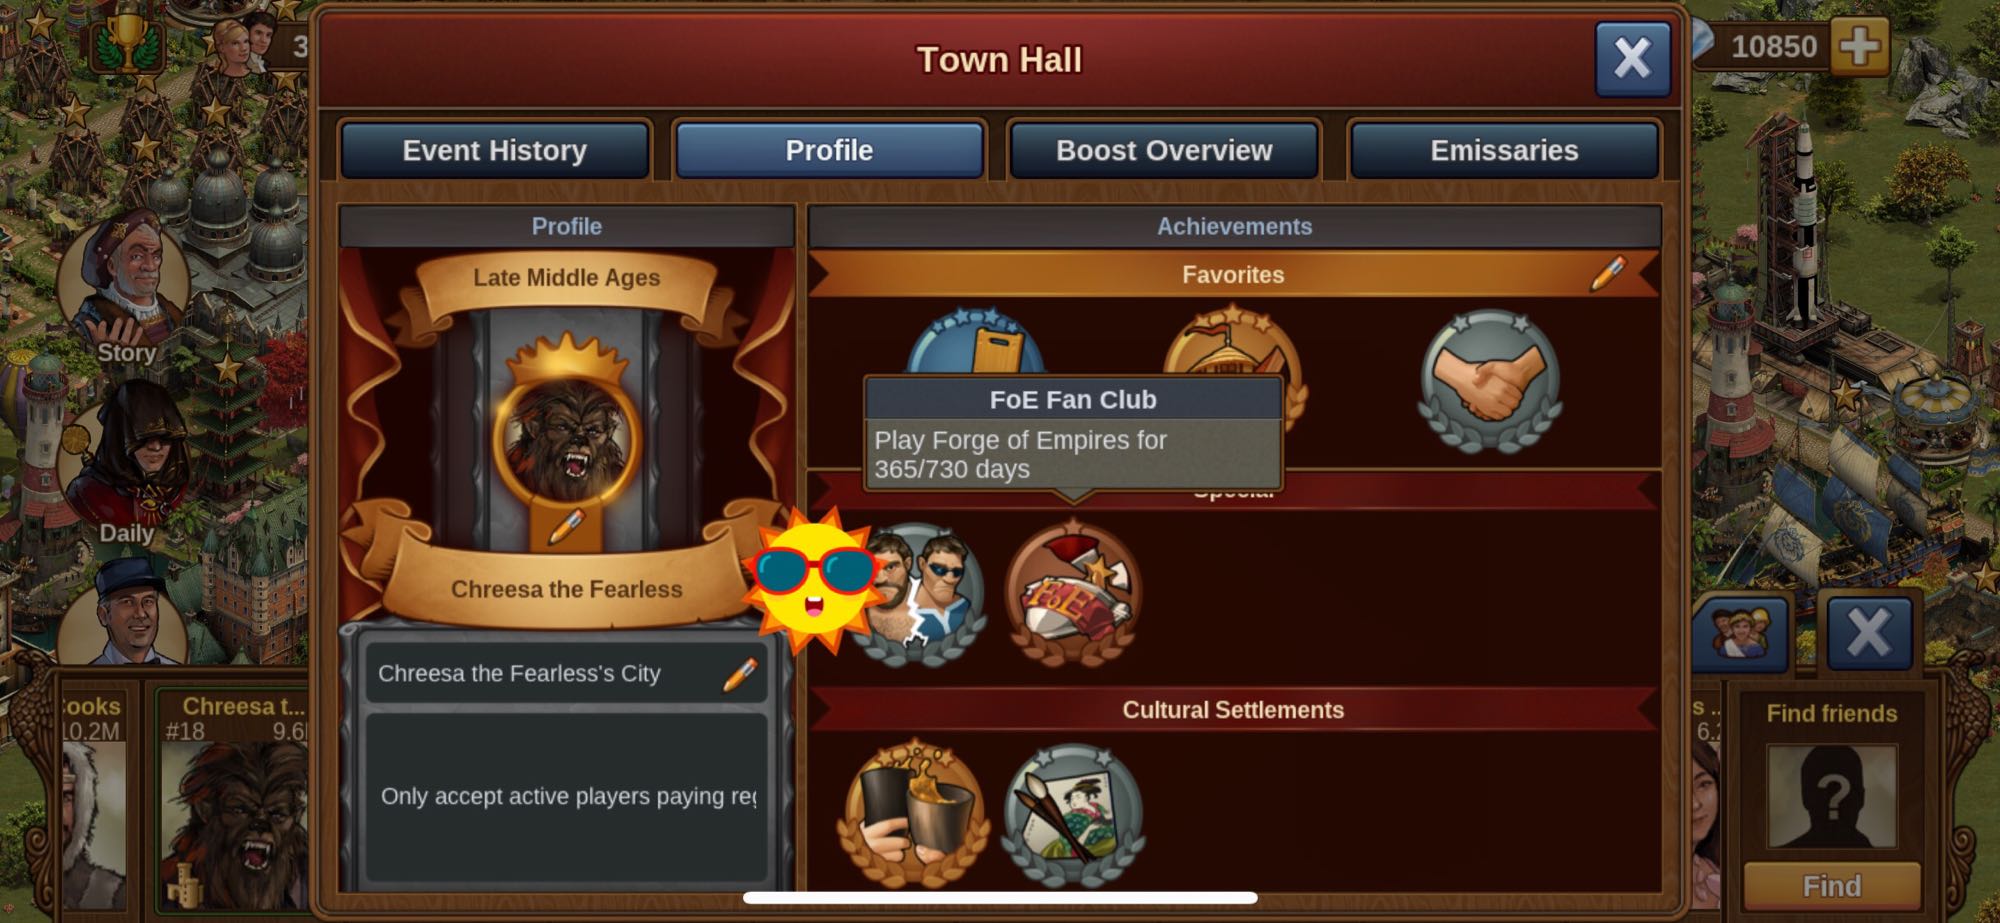
Task: Edit favorites with the pencil icon
Action: coord(1607,273)
